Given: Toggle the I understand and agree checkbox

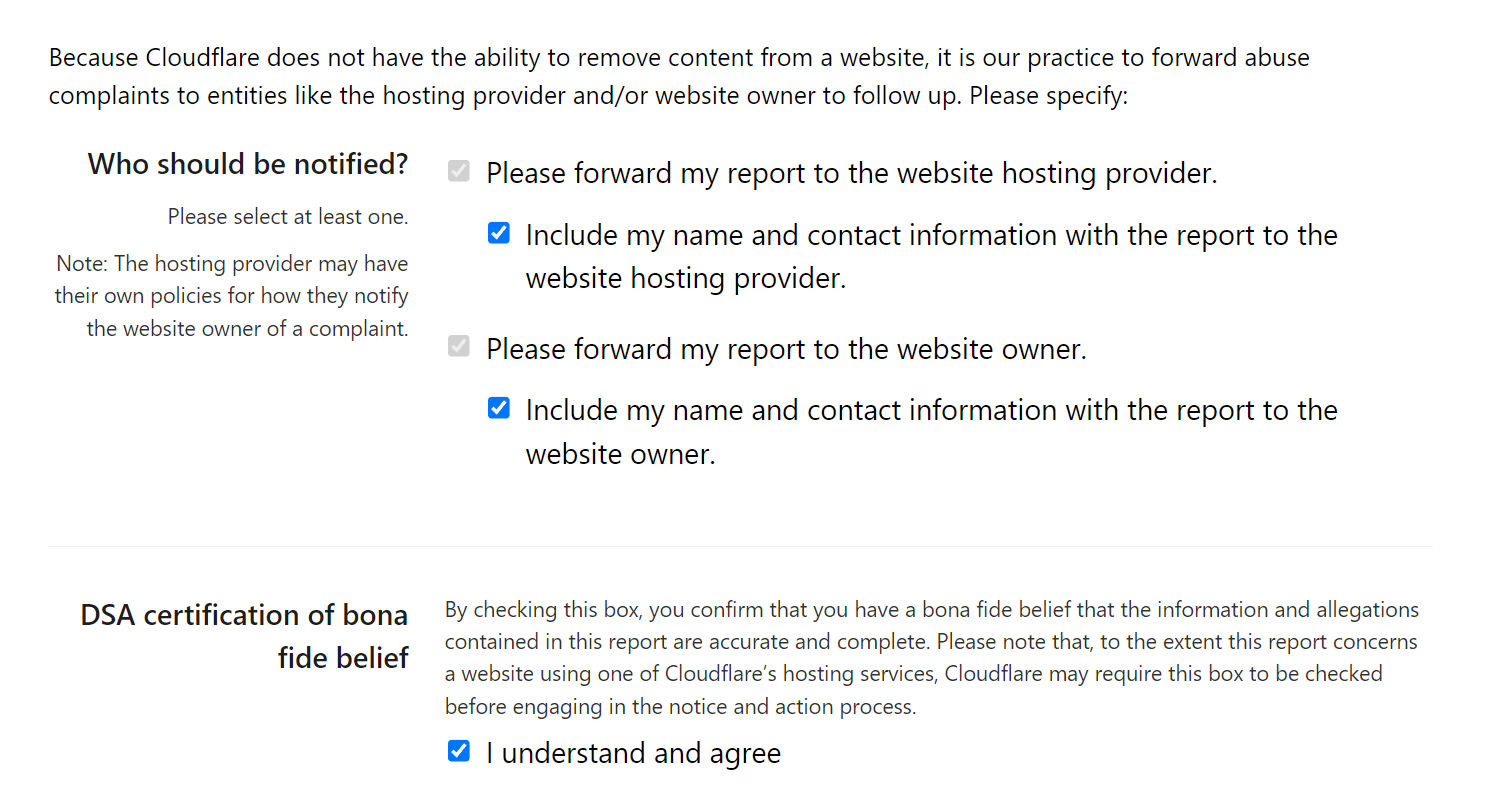Looking at the screenshot, I should pyautogui.click(x=458, y=752).
